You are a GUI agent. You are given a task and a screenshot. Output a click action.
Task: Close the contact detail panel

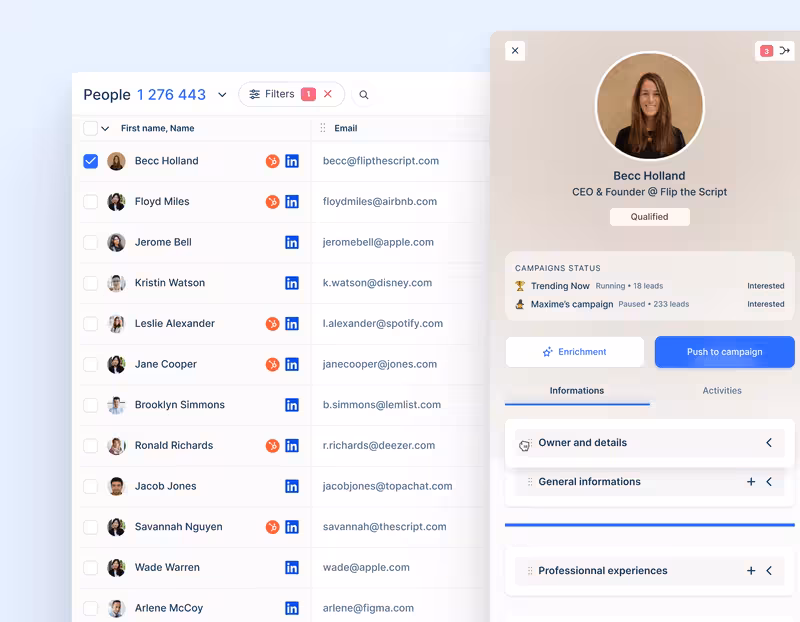tap(515, 50)
